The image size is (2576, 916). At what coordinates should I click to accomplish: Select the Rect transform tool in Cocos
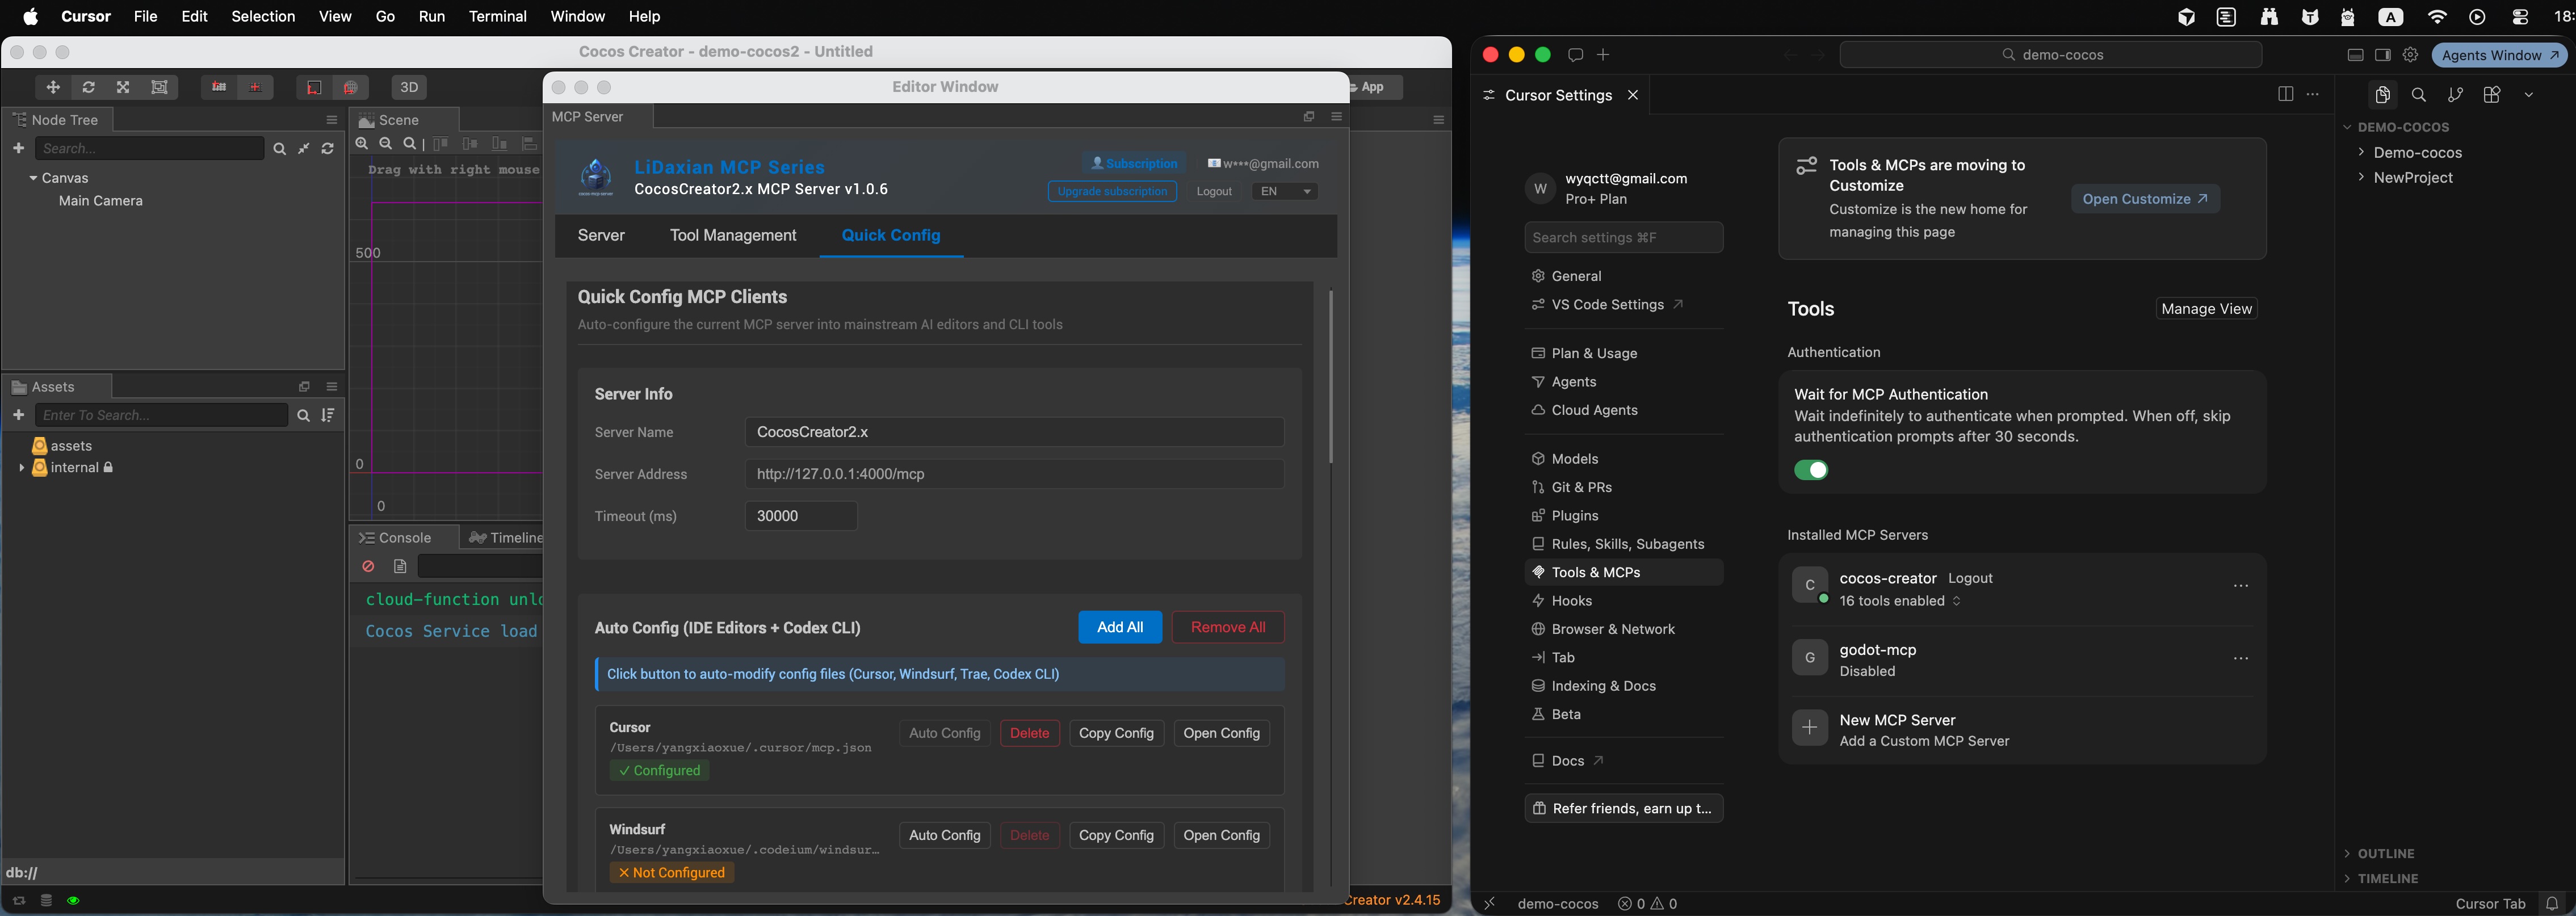[159, 87]
